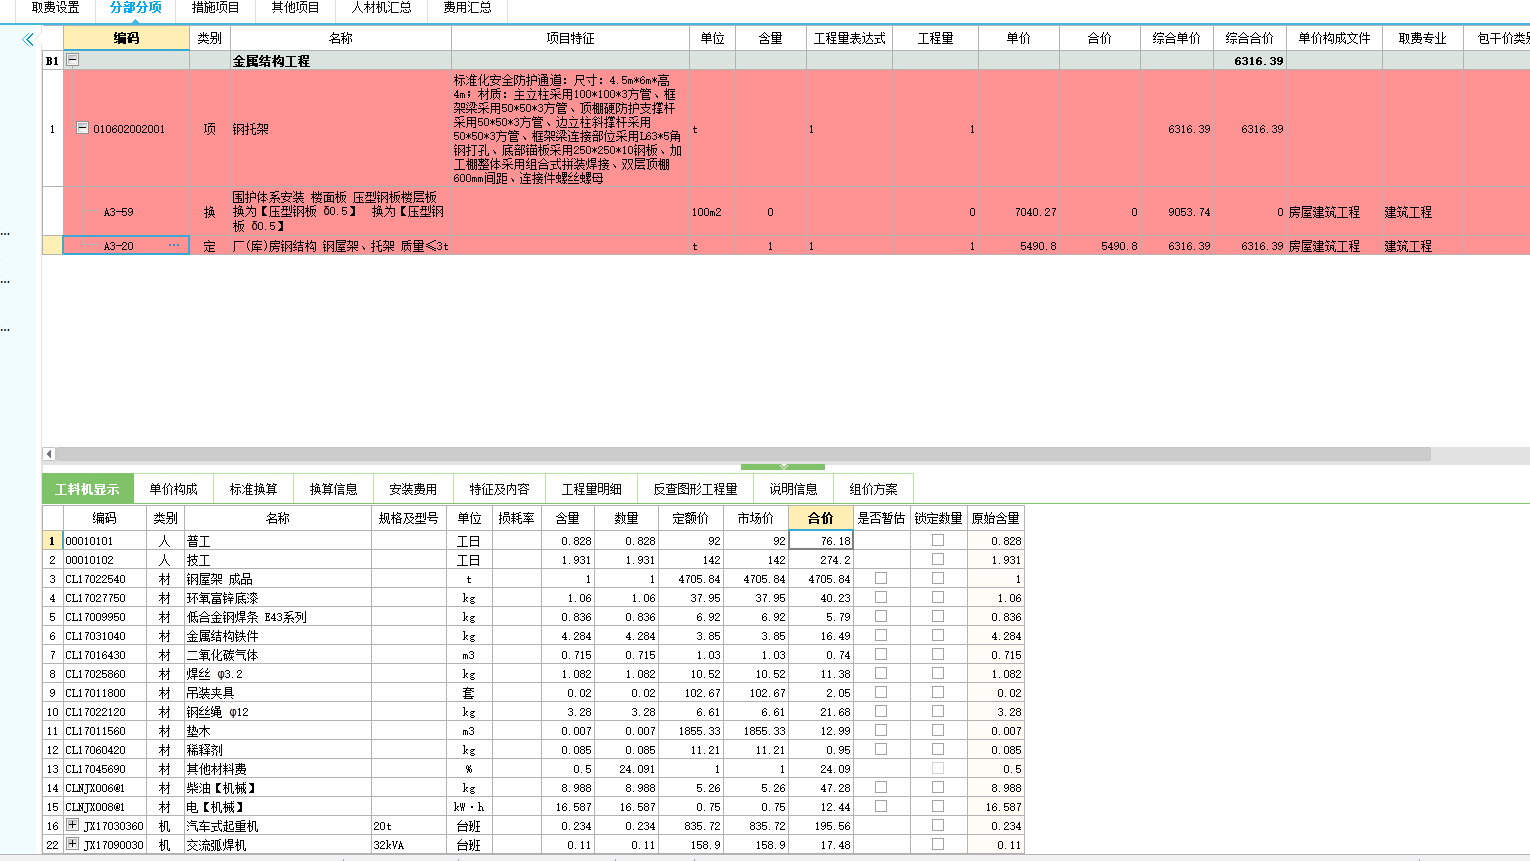The image size is (1530, 861).
Task: Select the 32kVA specification cell
Action: [411, 845]
